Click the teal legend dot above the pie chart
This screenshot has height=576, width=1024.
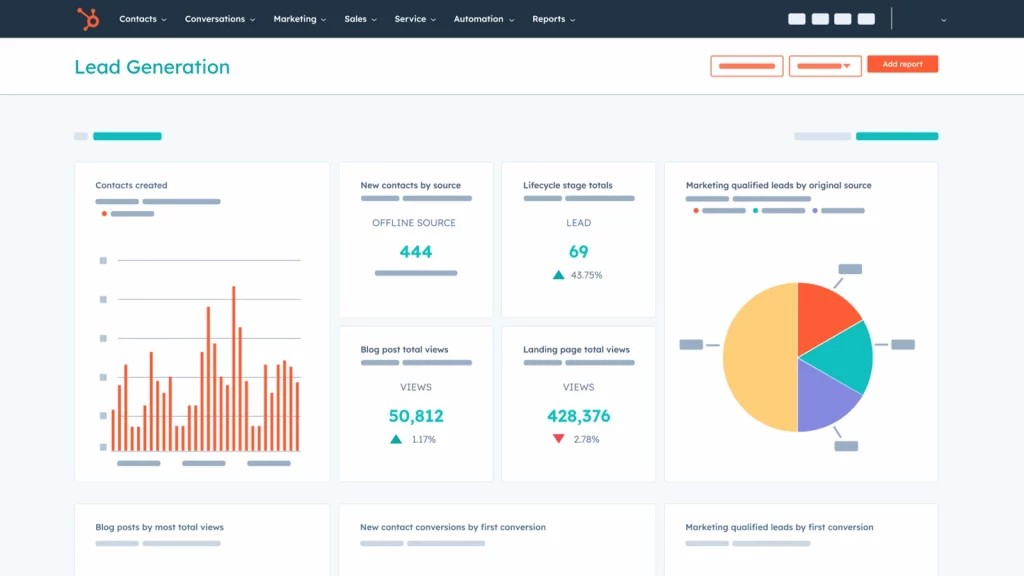pyautogui.click(x=756, y=211)
